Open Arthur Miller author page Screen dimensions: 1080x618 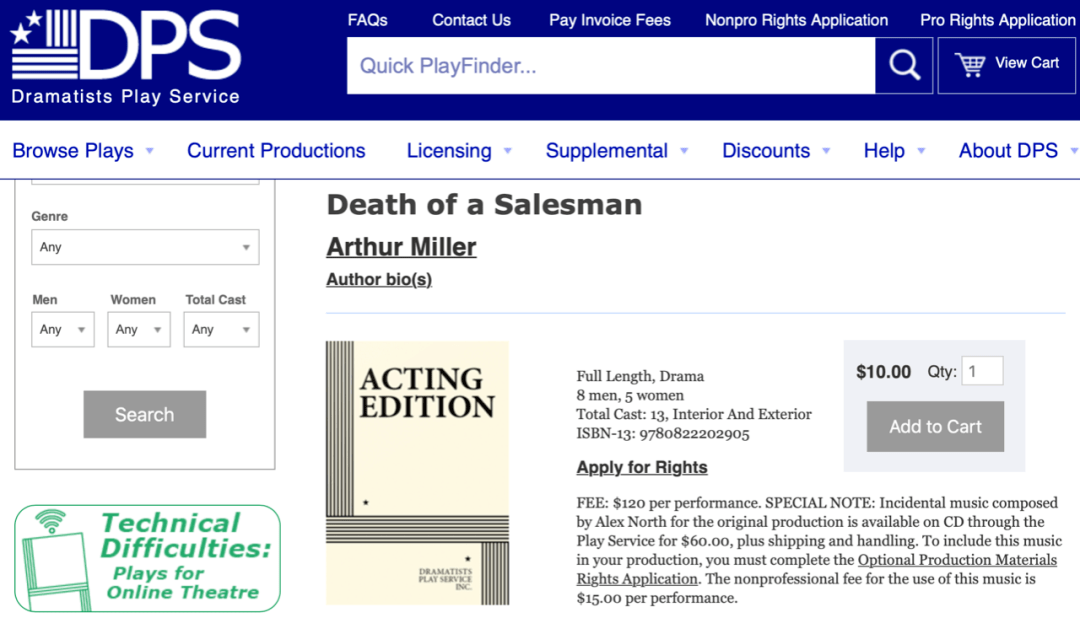[x=402, y=247]
